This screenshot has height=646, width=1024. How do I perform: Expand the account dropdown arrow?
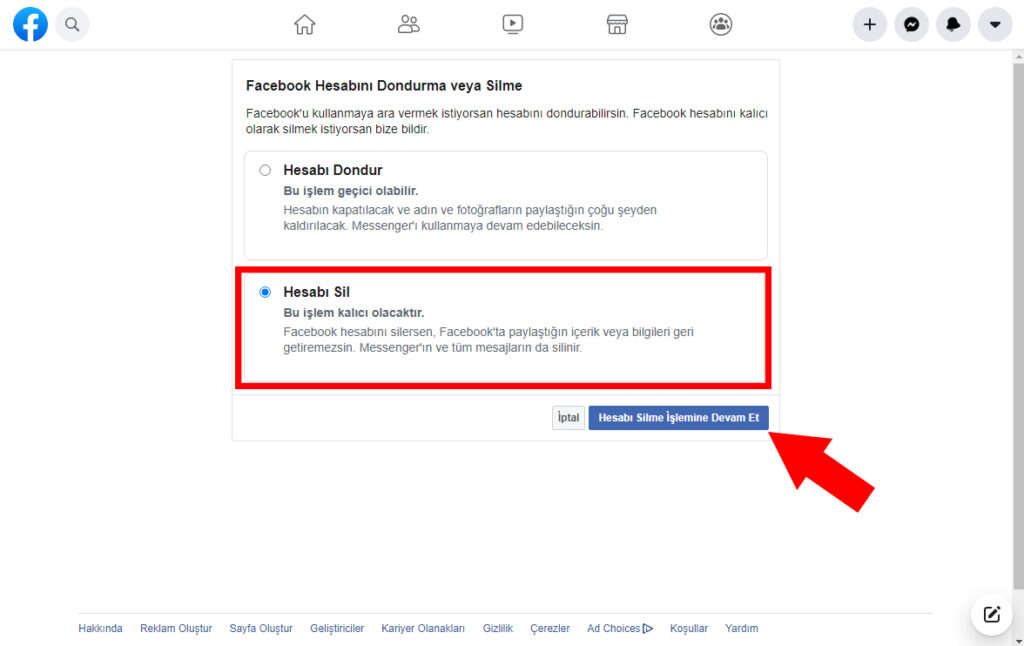click(x=995, y=25)
